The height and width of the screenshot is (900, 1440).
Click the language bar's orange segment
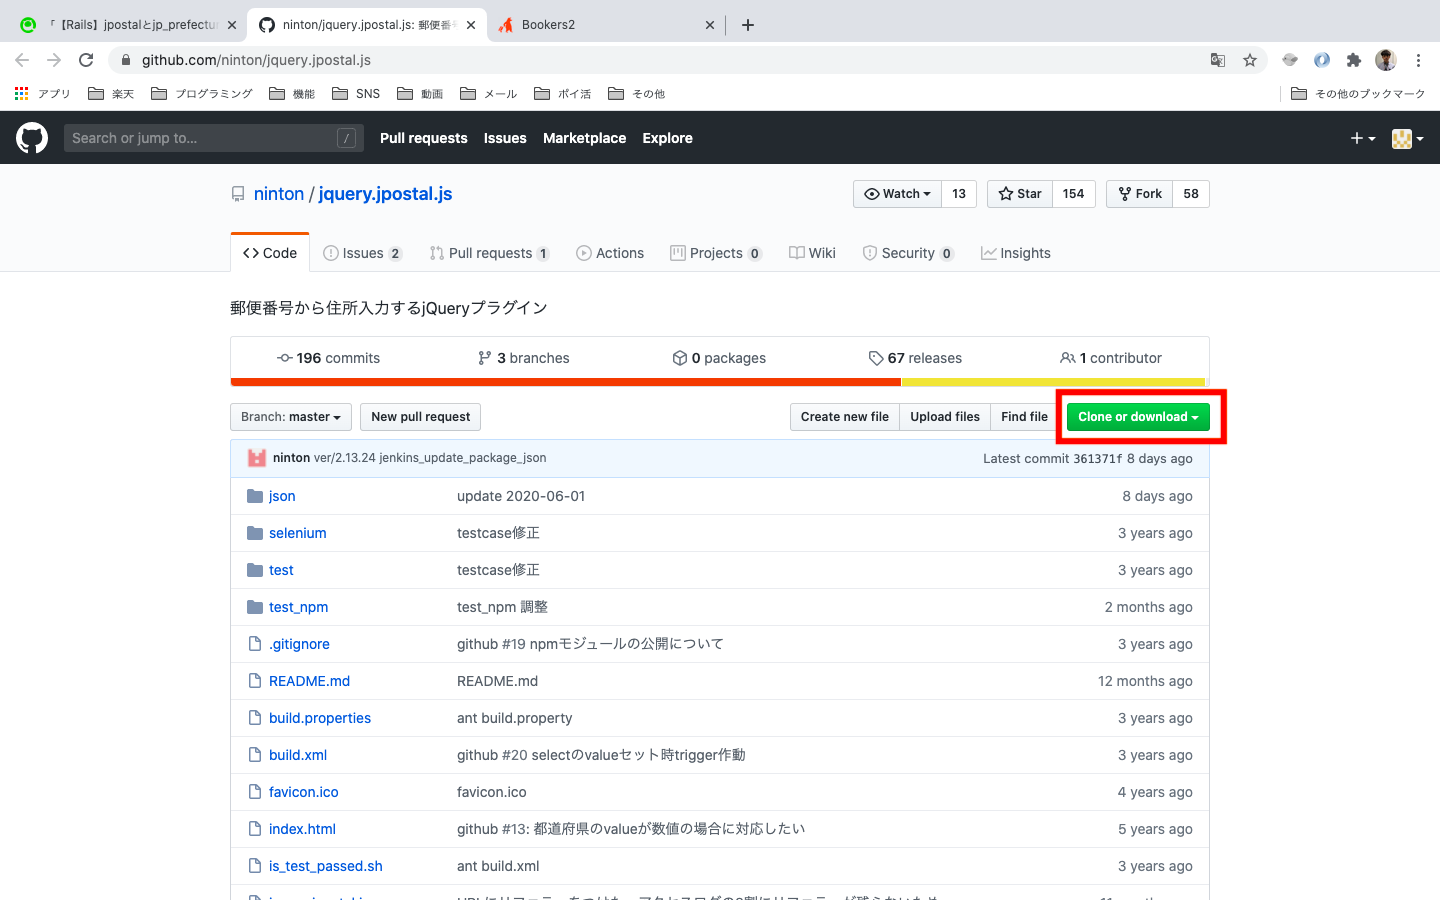tap(566, 382)
